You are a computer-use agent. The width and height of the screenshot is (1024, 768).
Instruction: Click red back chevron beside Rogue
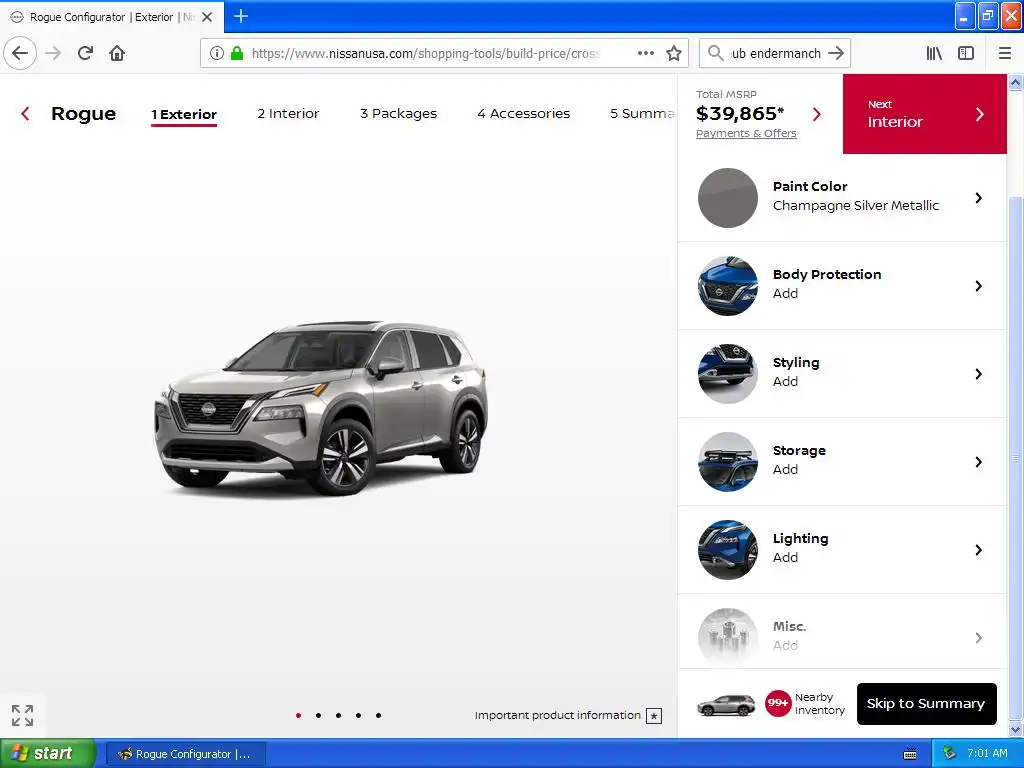point(25,114)
